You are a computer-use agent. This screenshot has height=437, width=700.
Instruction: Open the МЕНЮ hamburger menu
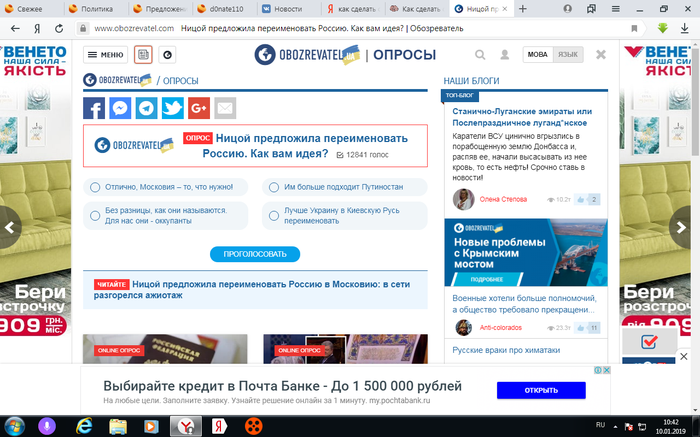pyautogui.click(x=105, y=54)
